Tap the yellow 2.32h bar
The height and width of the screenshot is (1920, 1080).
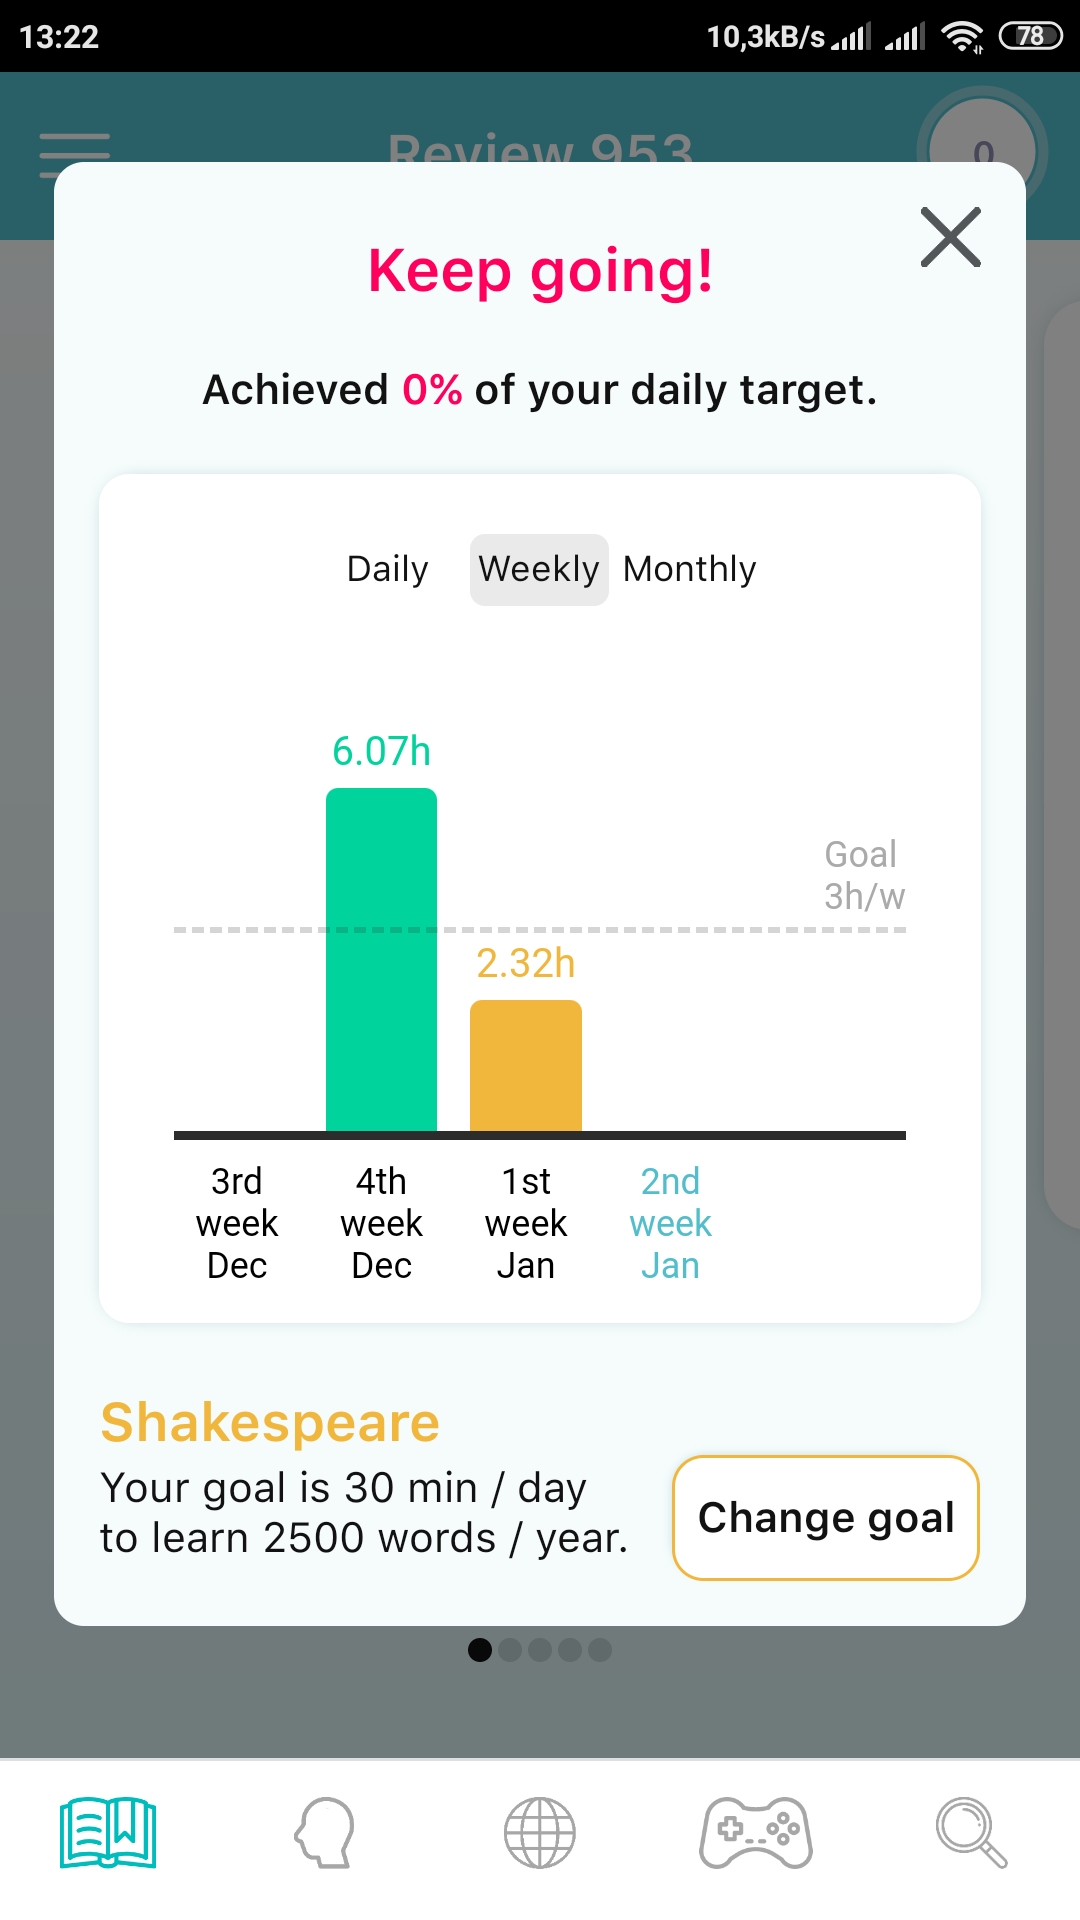click(526, 1066)
